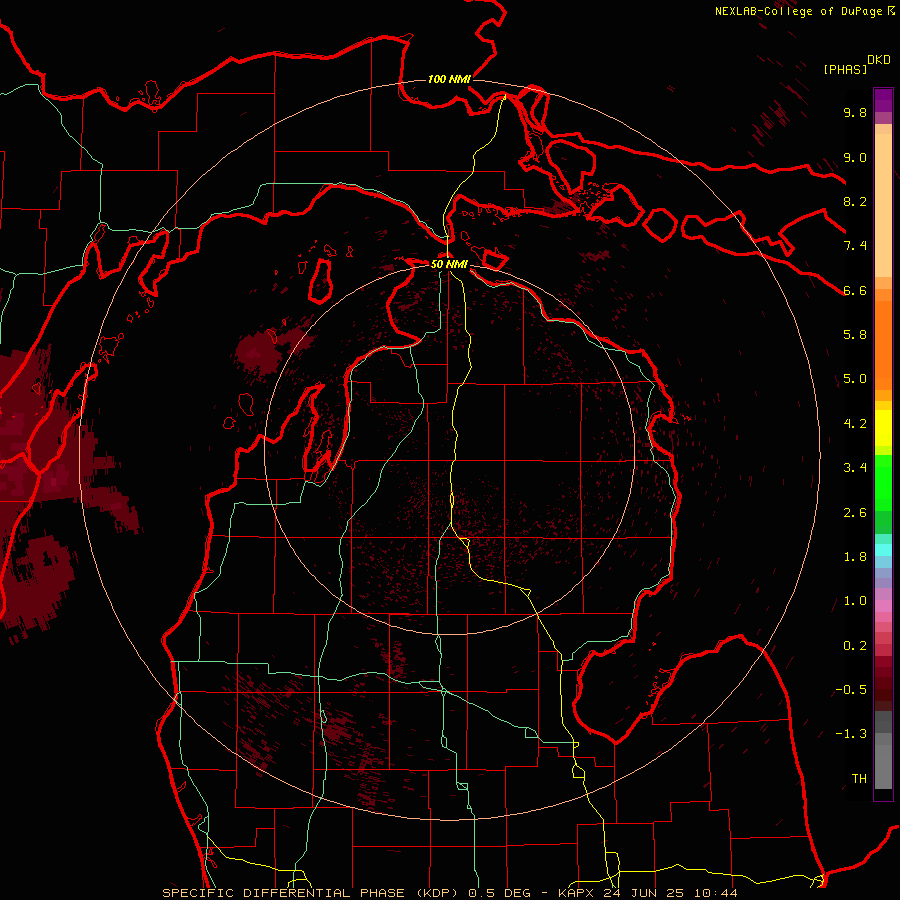
Task: Click the TH label on the scale
Action: (x=859, y=779)
